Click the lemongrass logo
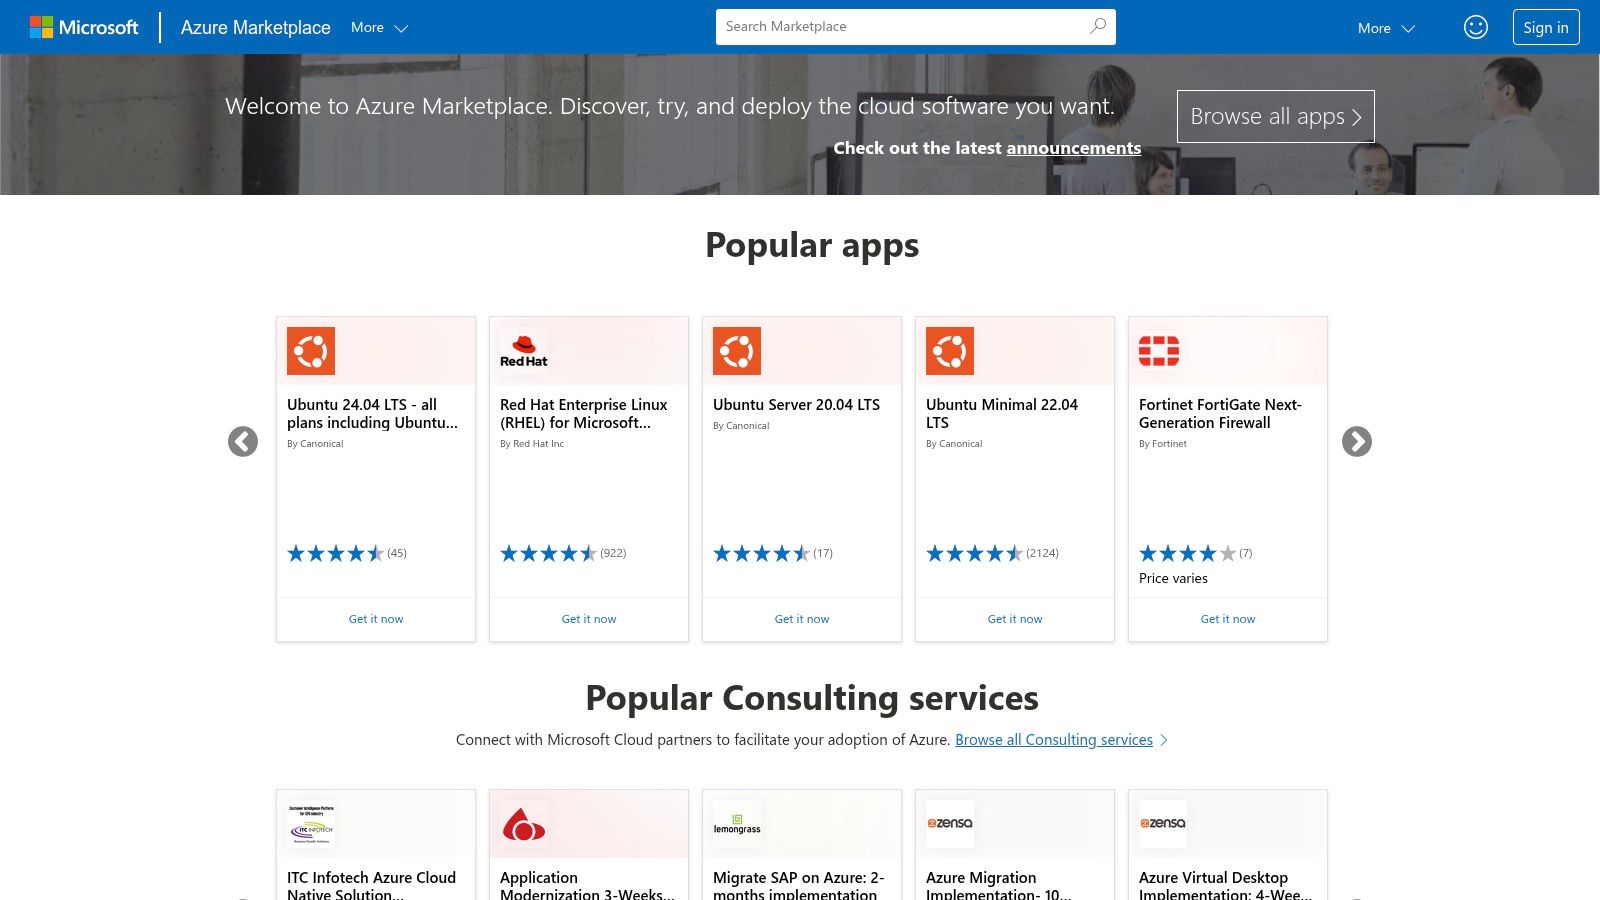The height and width of the screenshot is (900, 1600). 737,824
